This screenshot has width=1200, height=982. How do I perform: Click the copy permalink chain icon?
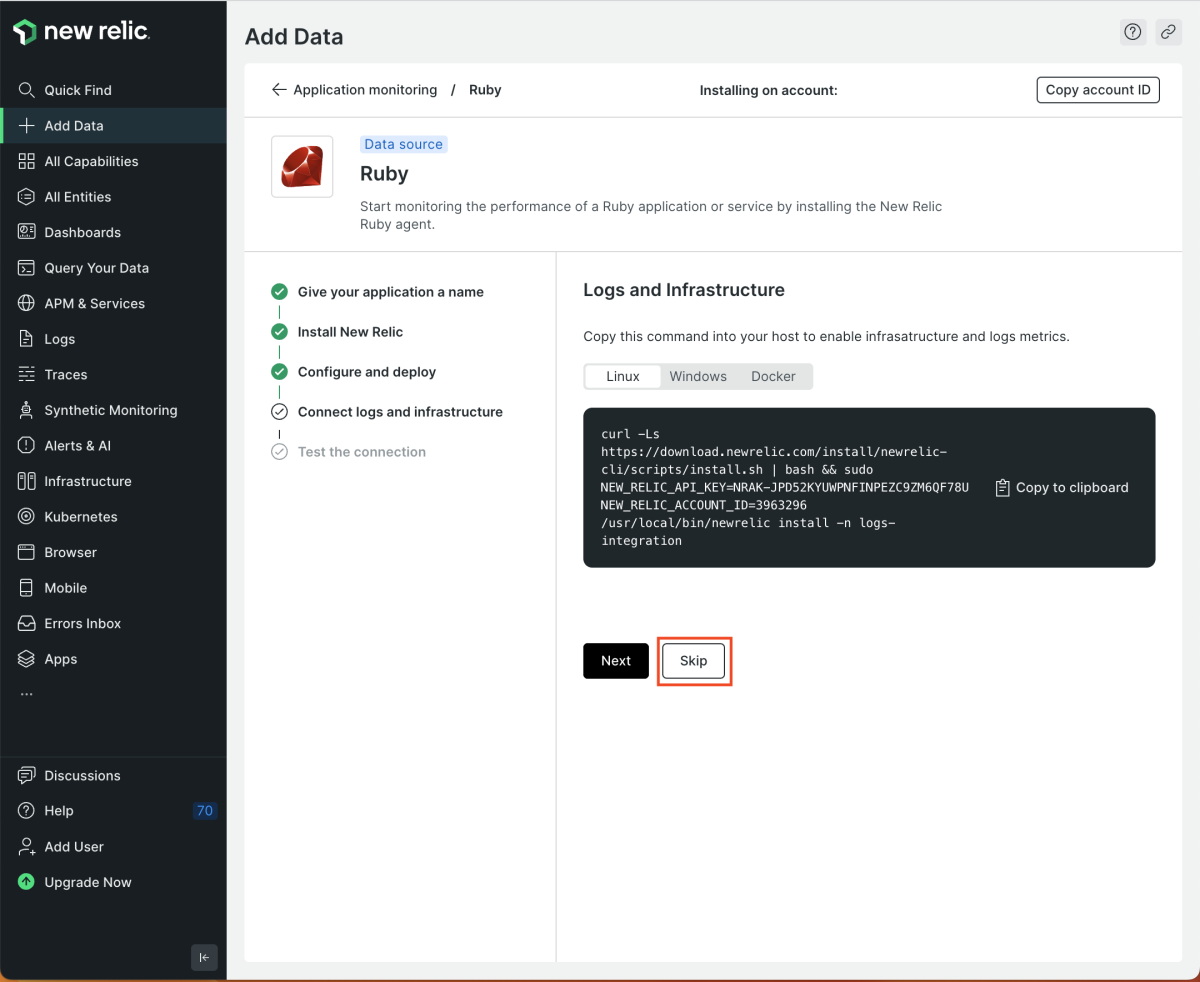1168,32
